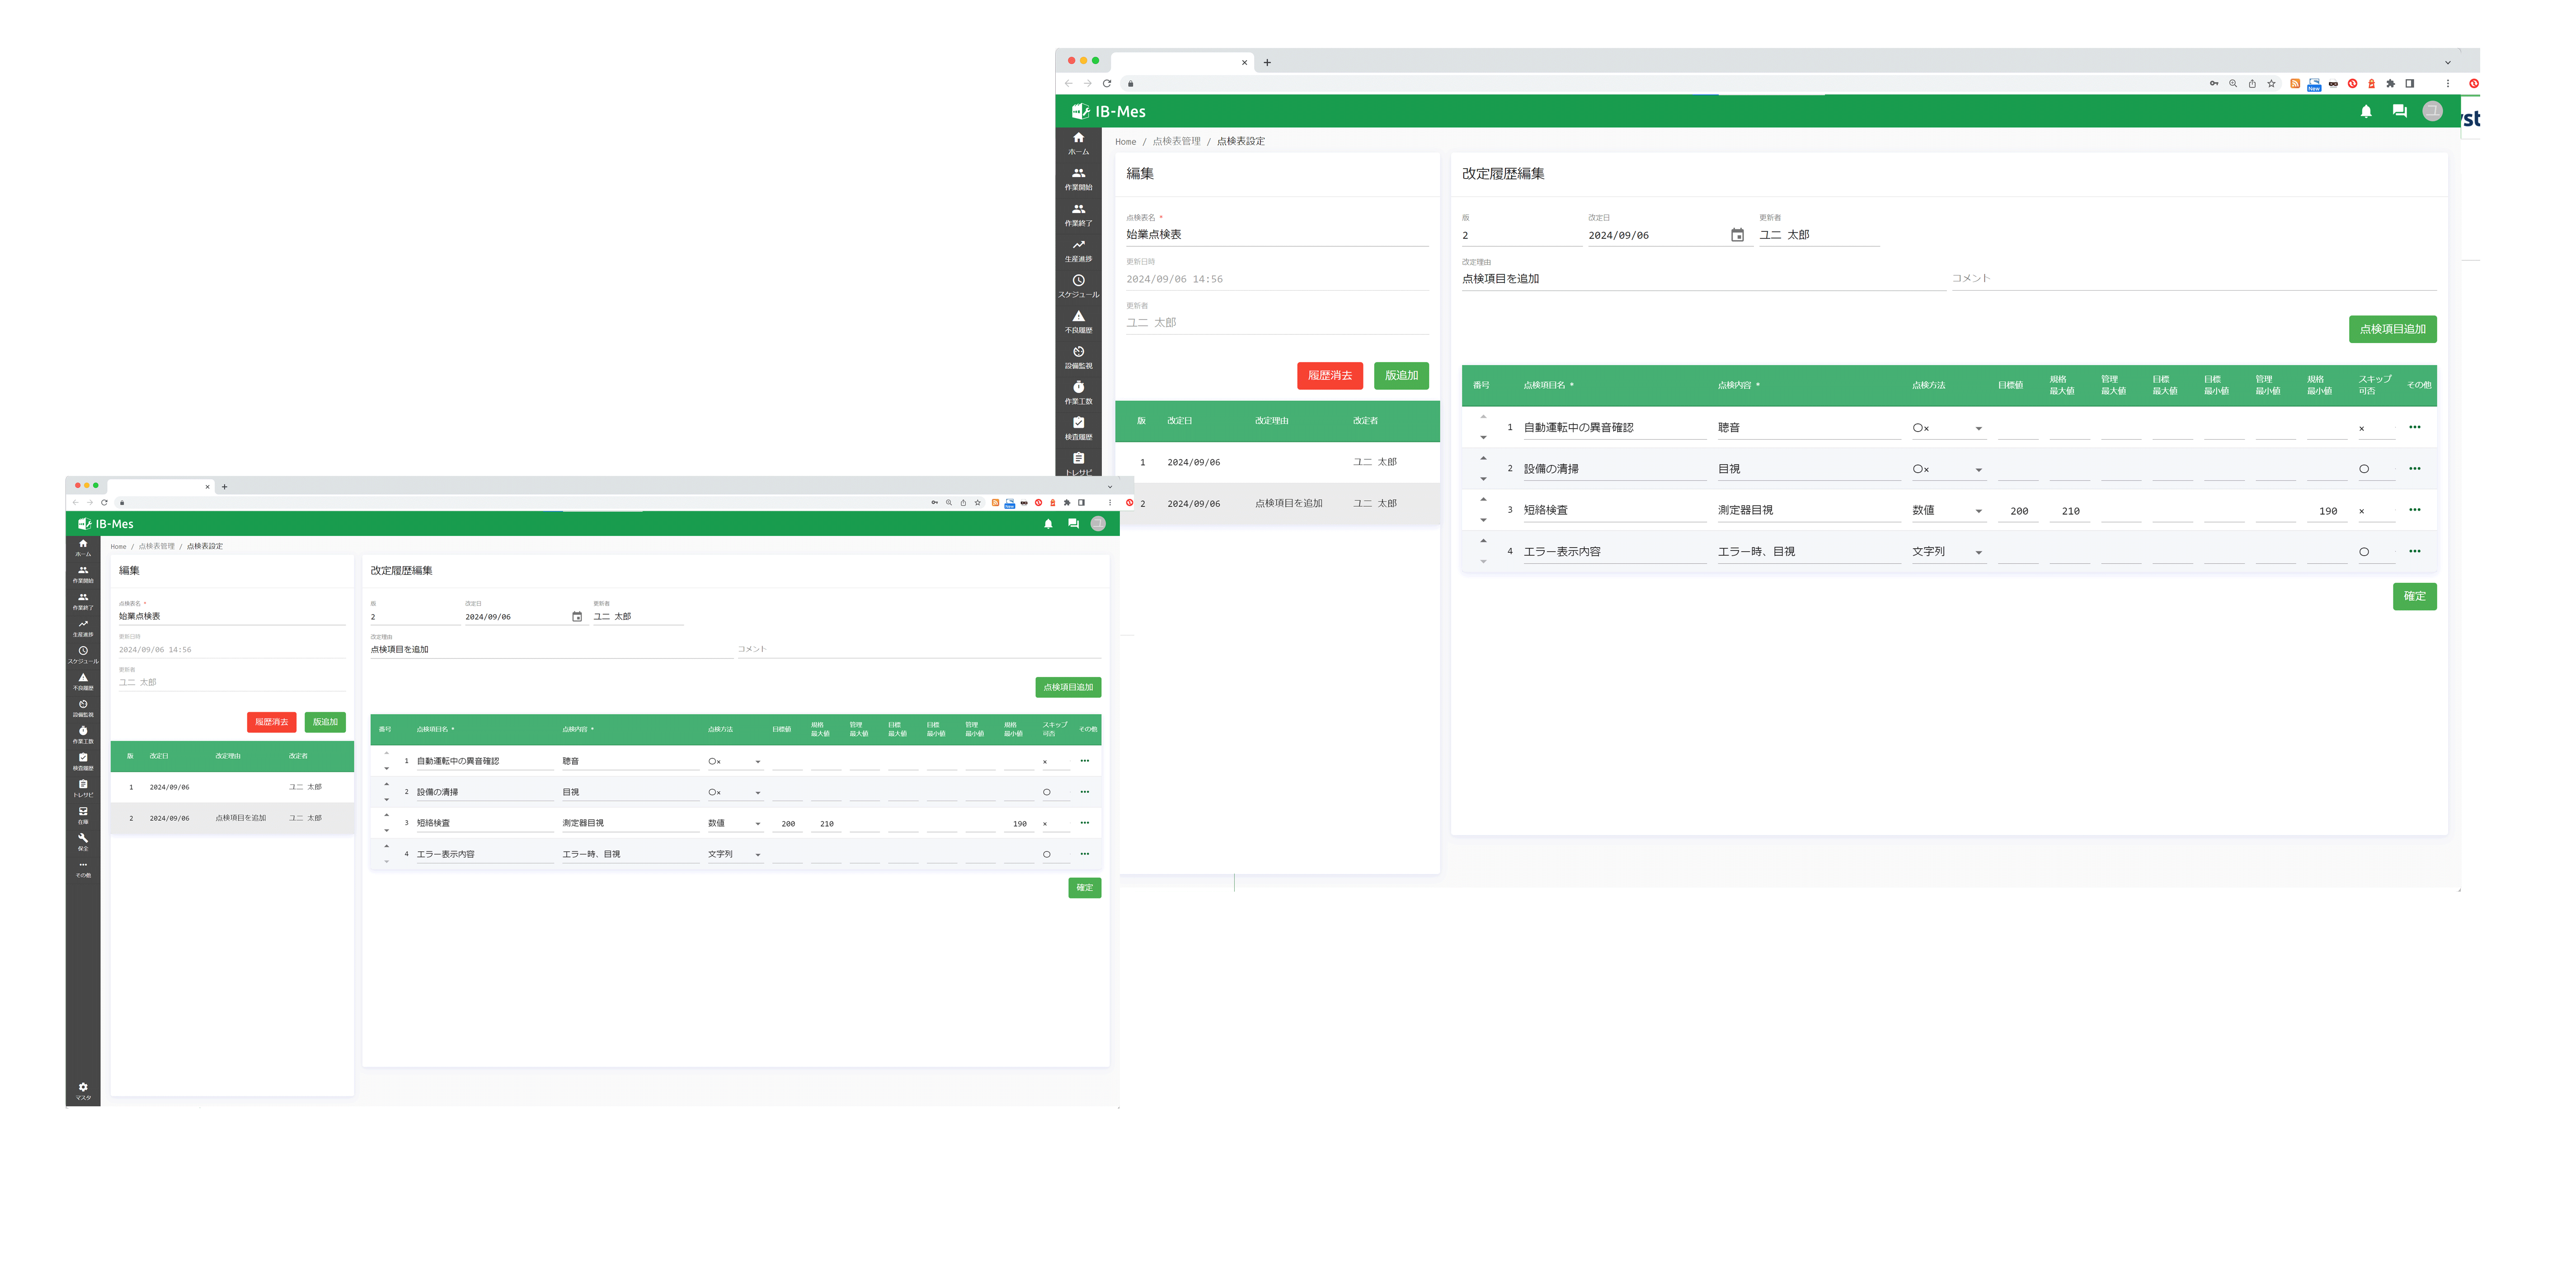
Task: Click the コメント field in the larger window
Action: point(2193,279)
